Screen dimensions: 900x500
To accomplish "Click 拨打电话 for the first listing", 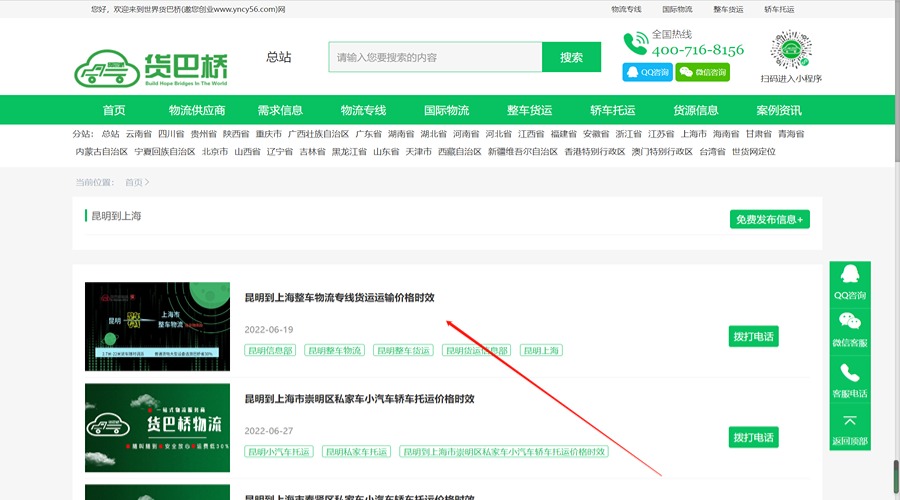I will (x=753, y=336).
